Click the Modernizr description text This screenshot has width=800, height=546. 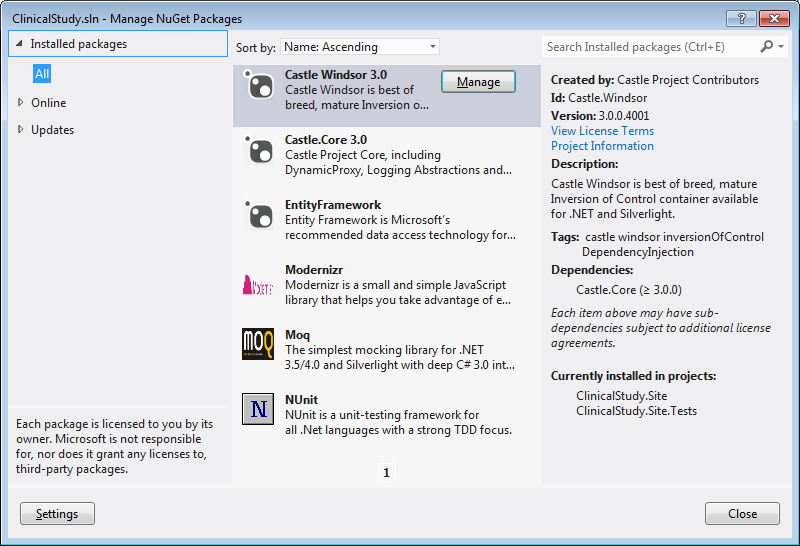coord(397,292)
